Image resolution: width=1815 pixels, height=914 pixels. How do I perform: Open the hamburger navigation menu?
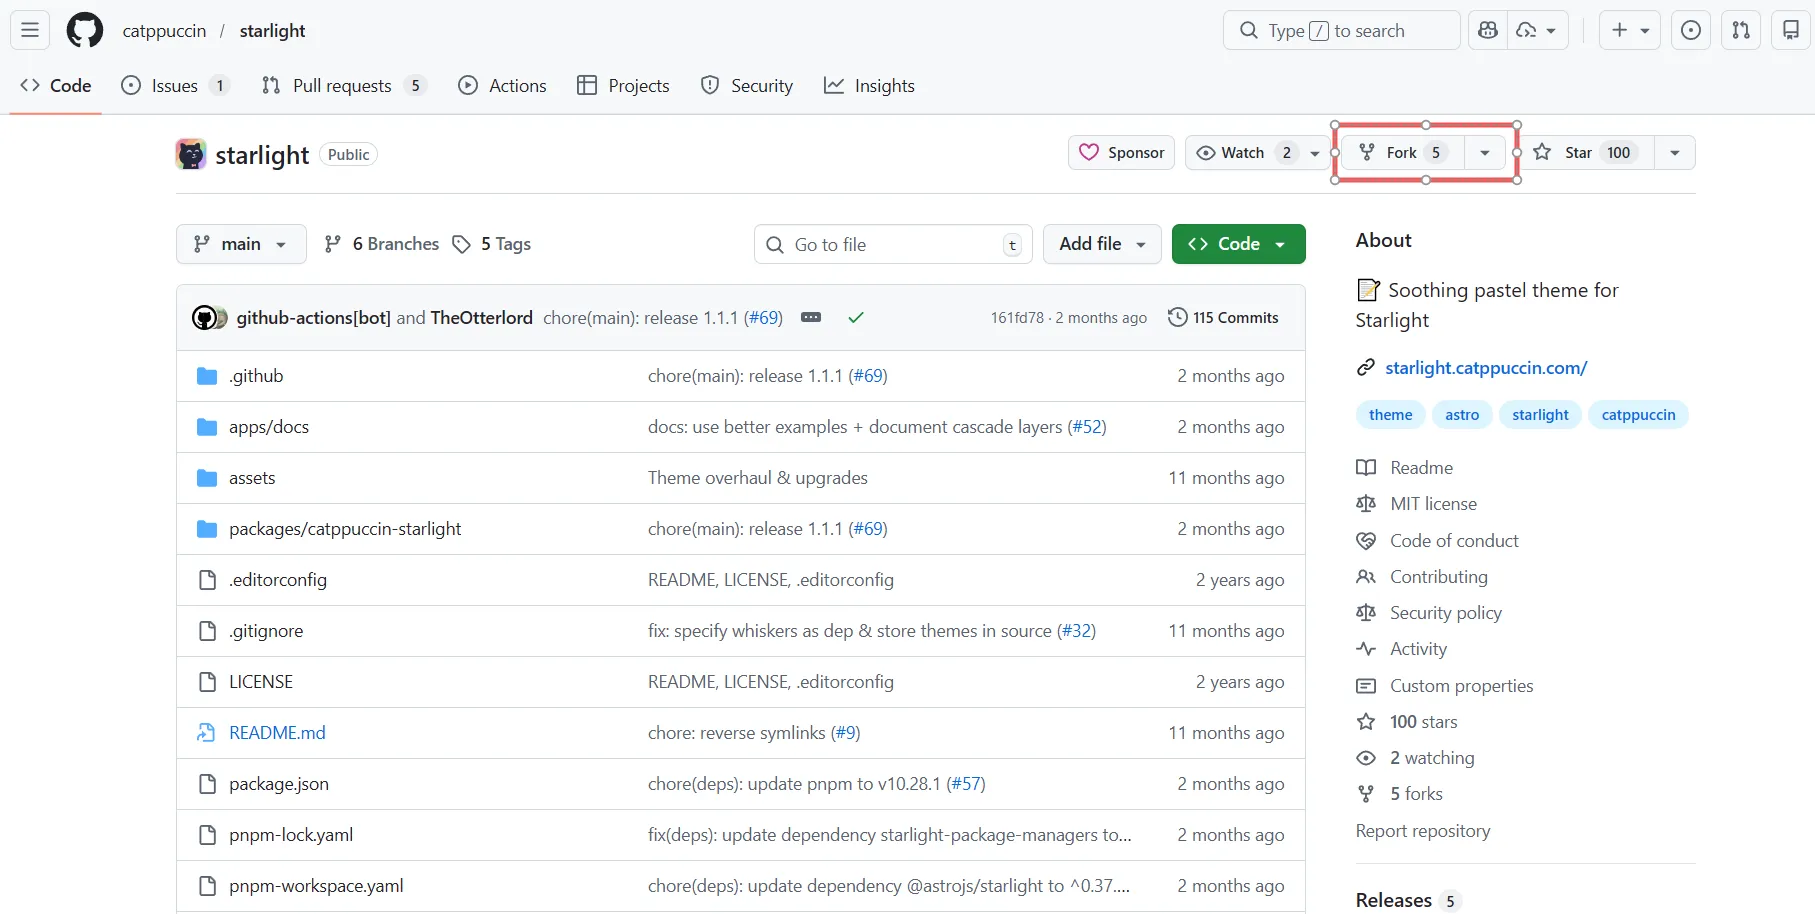tap(30, 30)
